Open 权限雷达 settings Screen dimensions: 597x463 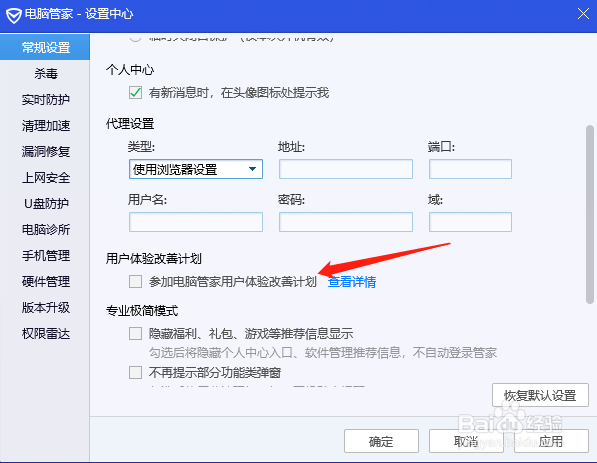[45, 334]
